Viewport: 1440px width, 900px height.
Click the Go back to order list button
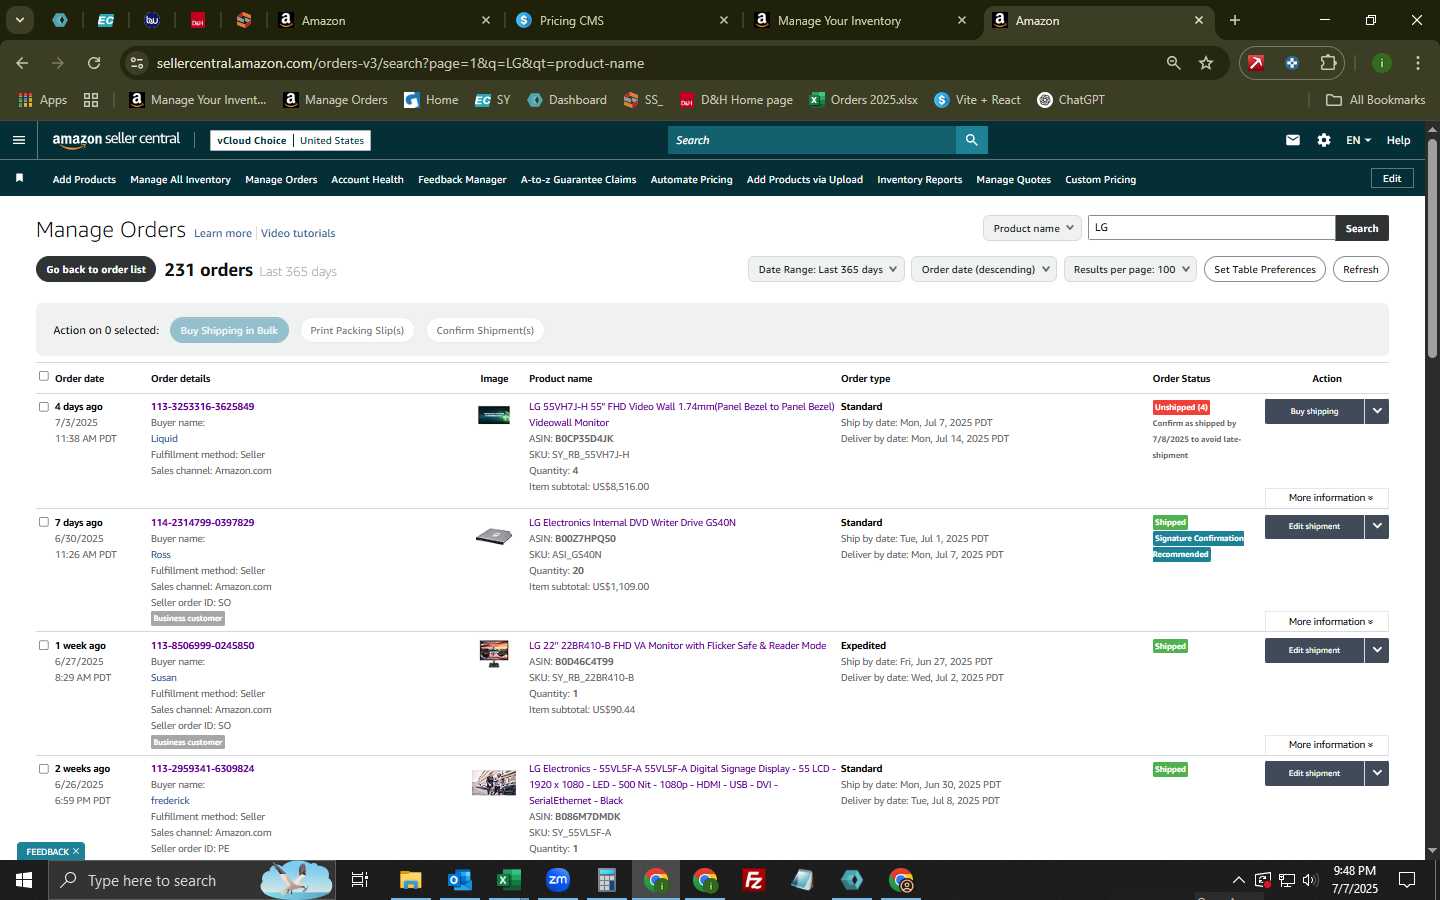96,269
